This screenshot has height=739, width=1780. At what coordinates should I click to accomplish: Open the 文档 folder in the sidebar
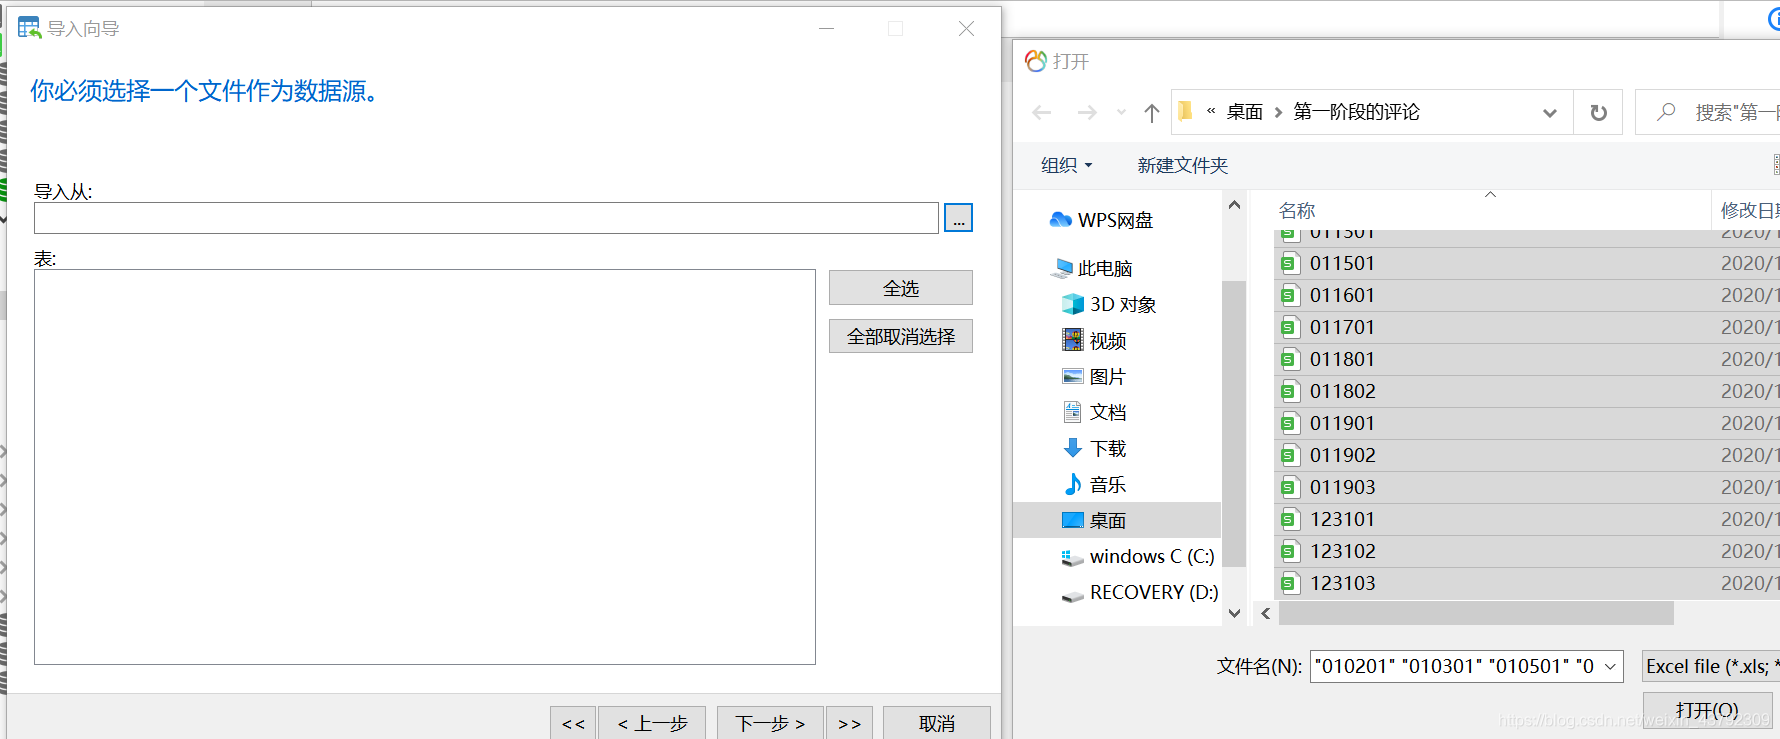tap(1107, 412)
